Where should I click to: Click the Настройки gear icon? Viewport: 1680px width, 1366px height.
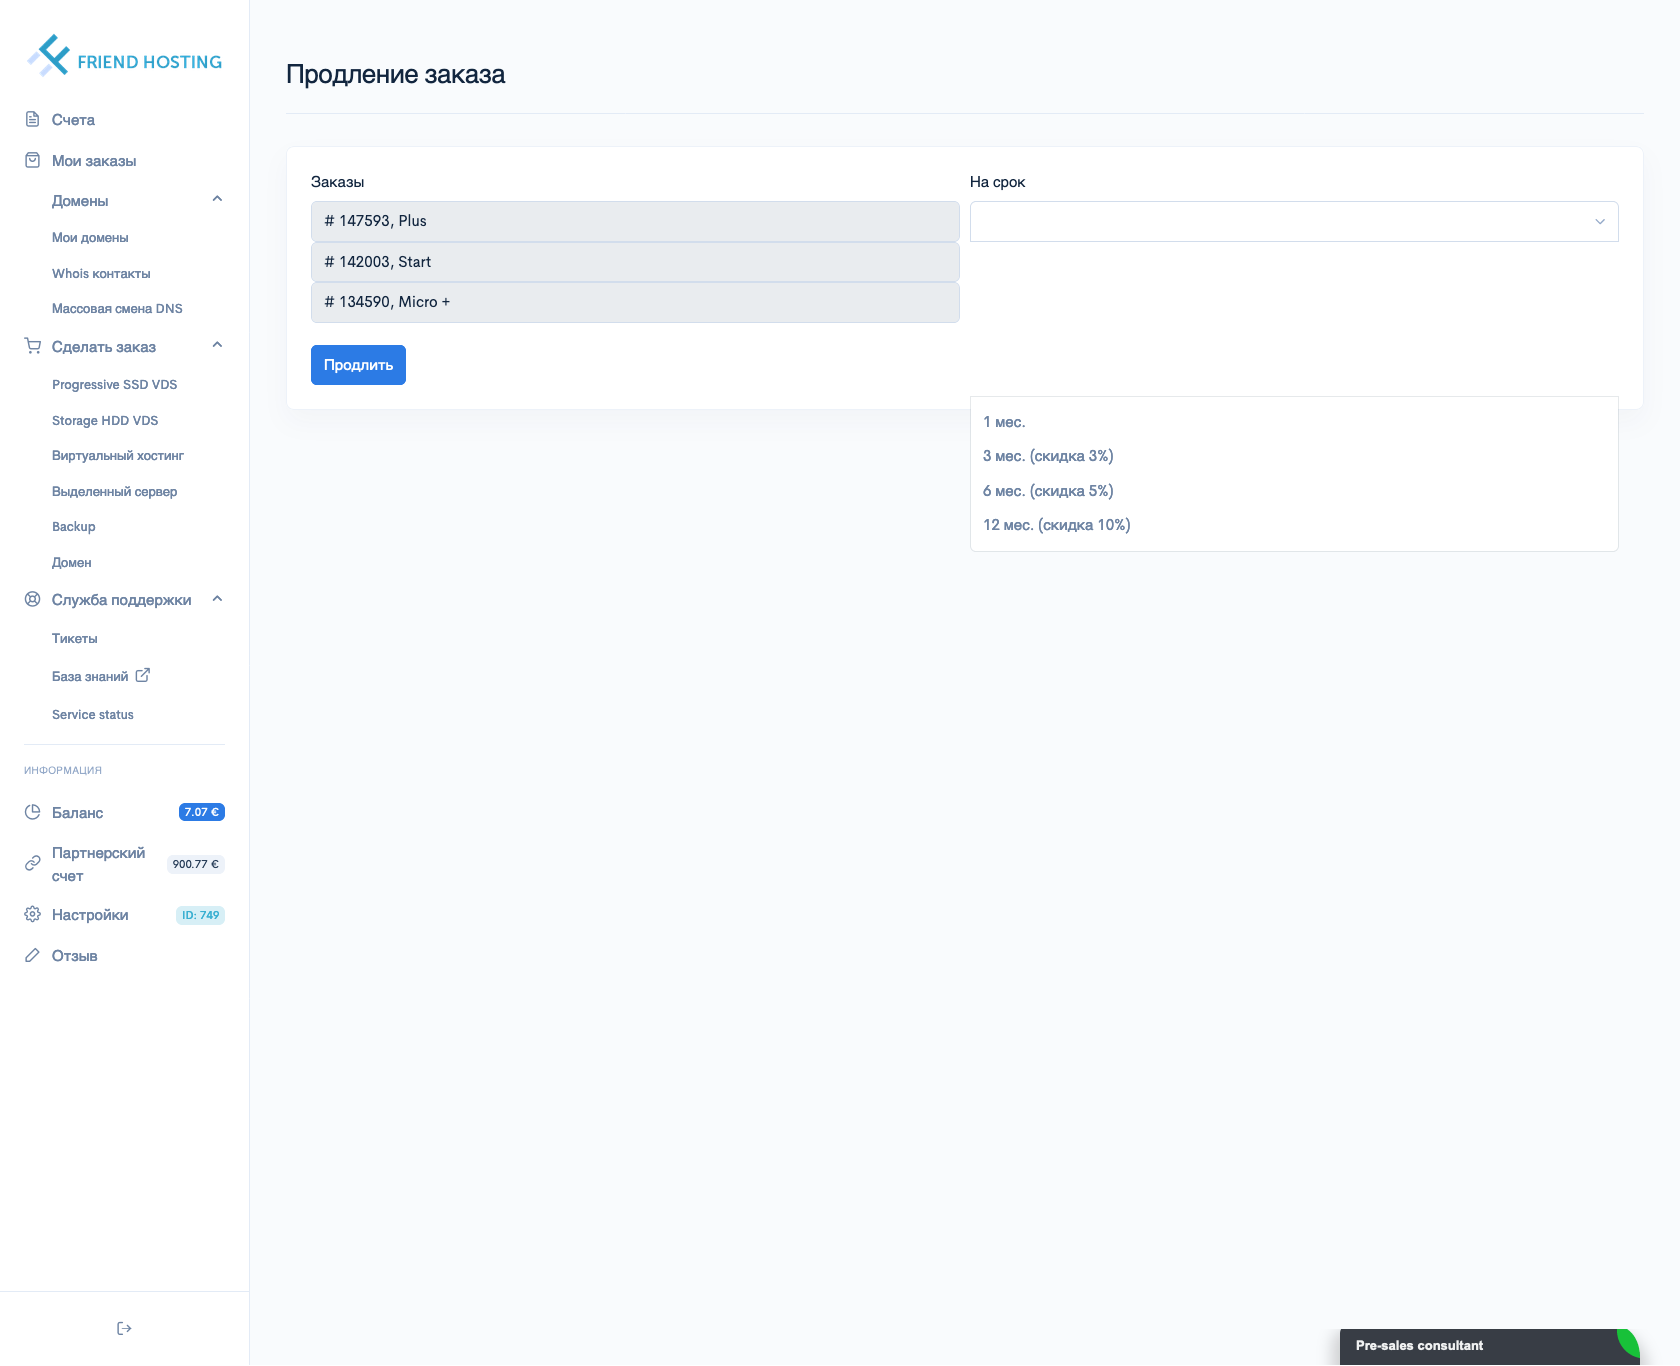coord(33,914)
